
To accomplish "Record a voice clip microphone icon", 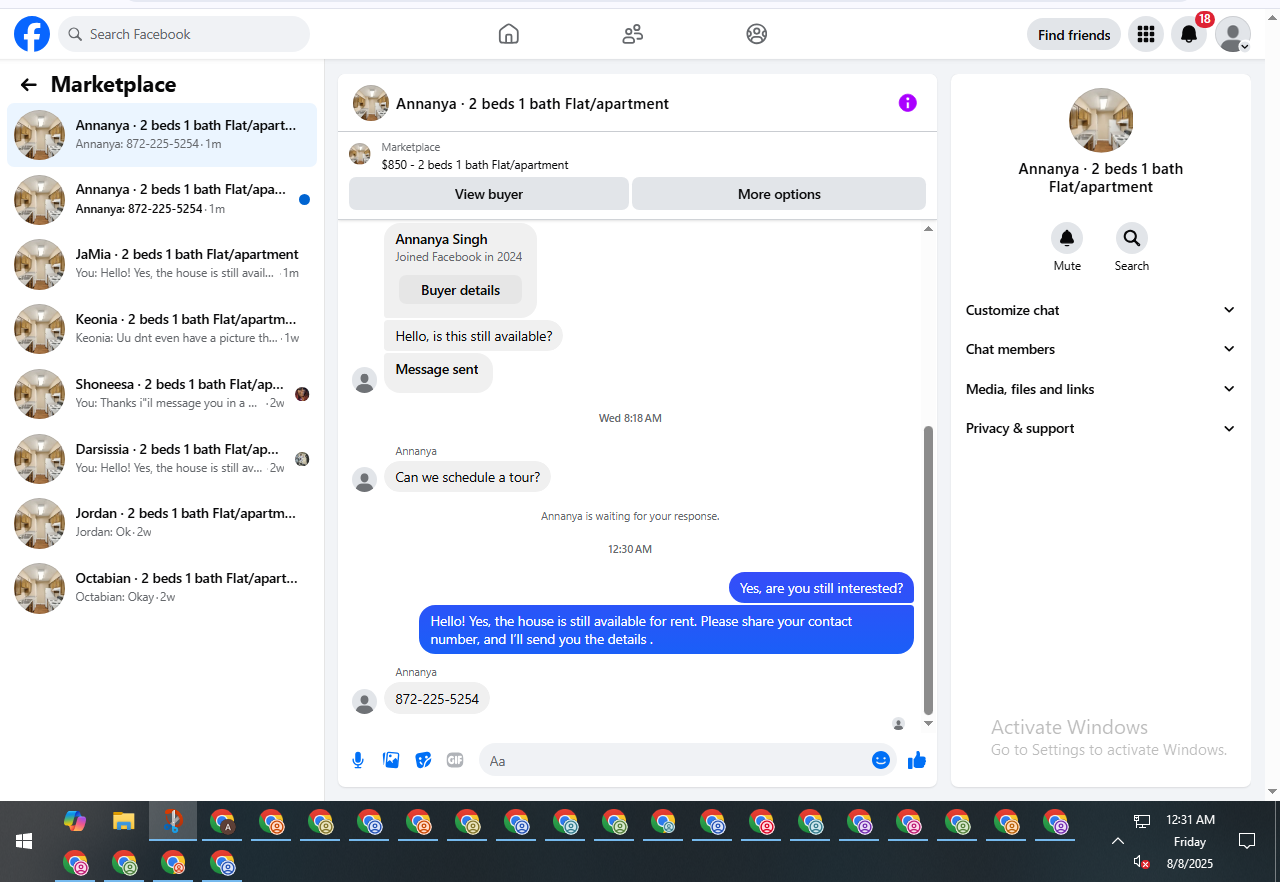I will 358,760.
